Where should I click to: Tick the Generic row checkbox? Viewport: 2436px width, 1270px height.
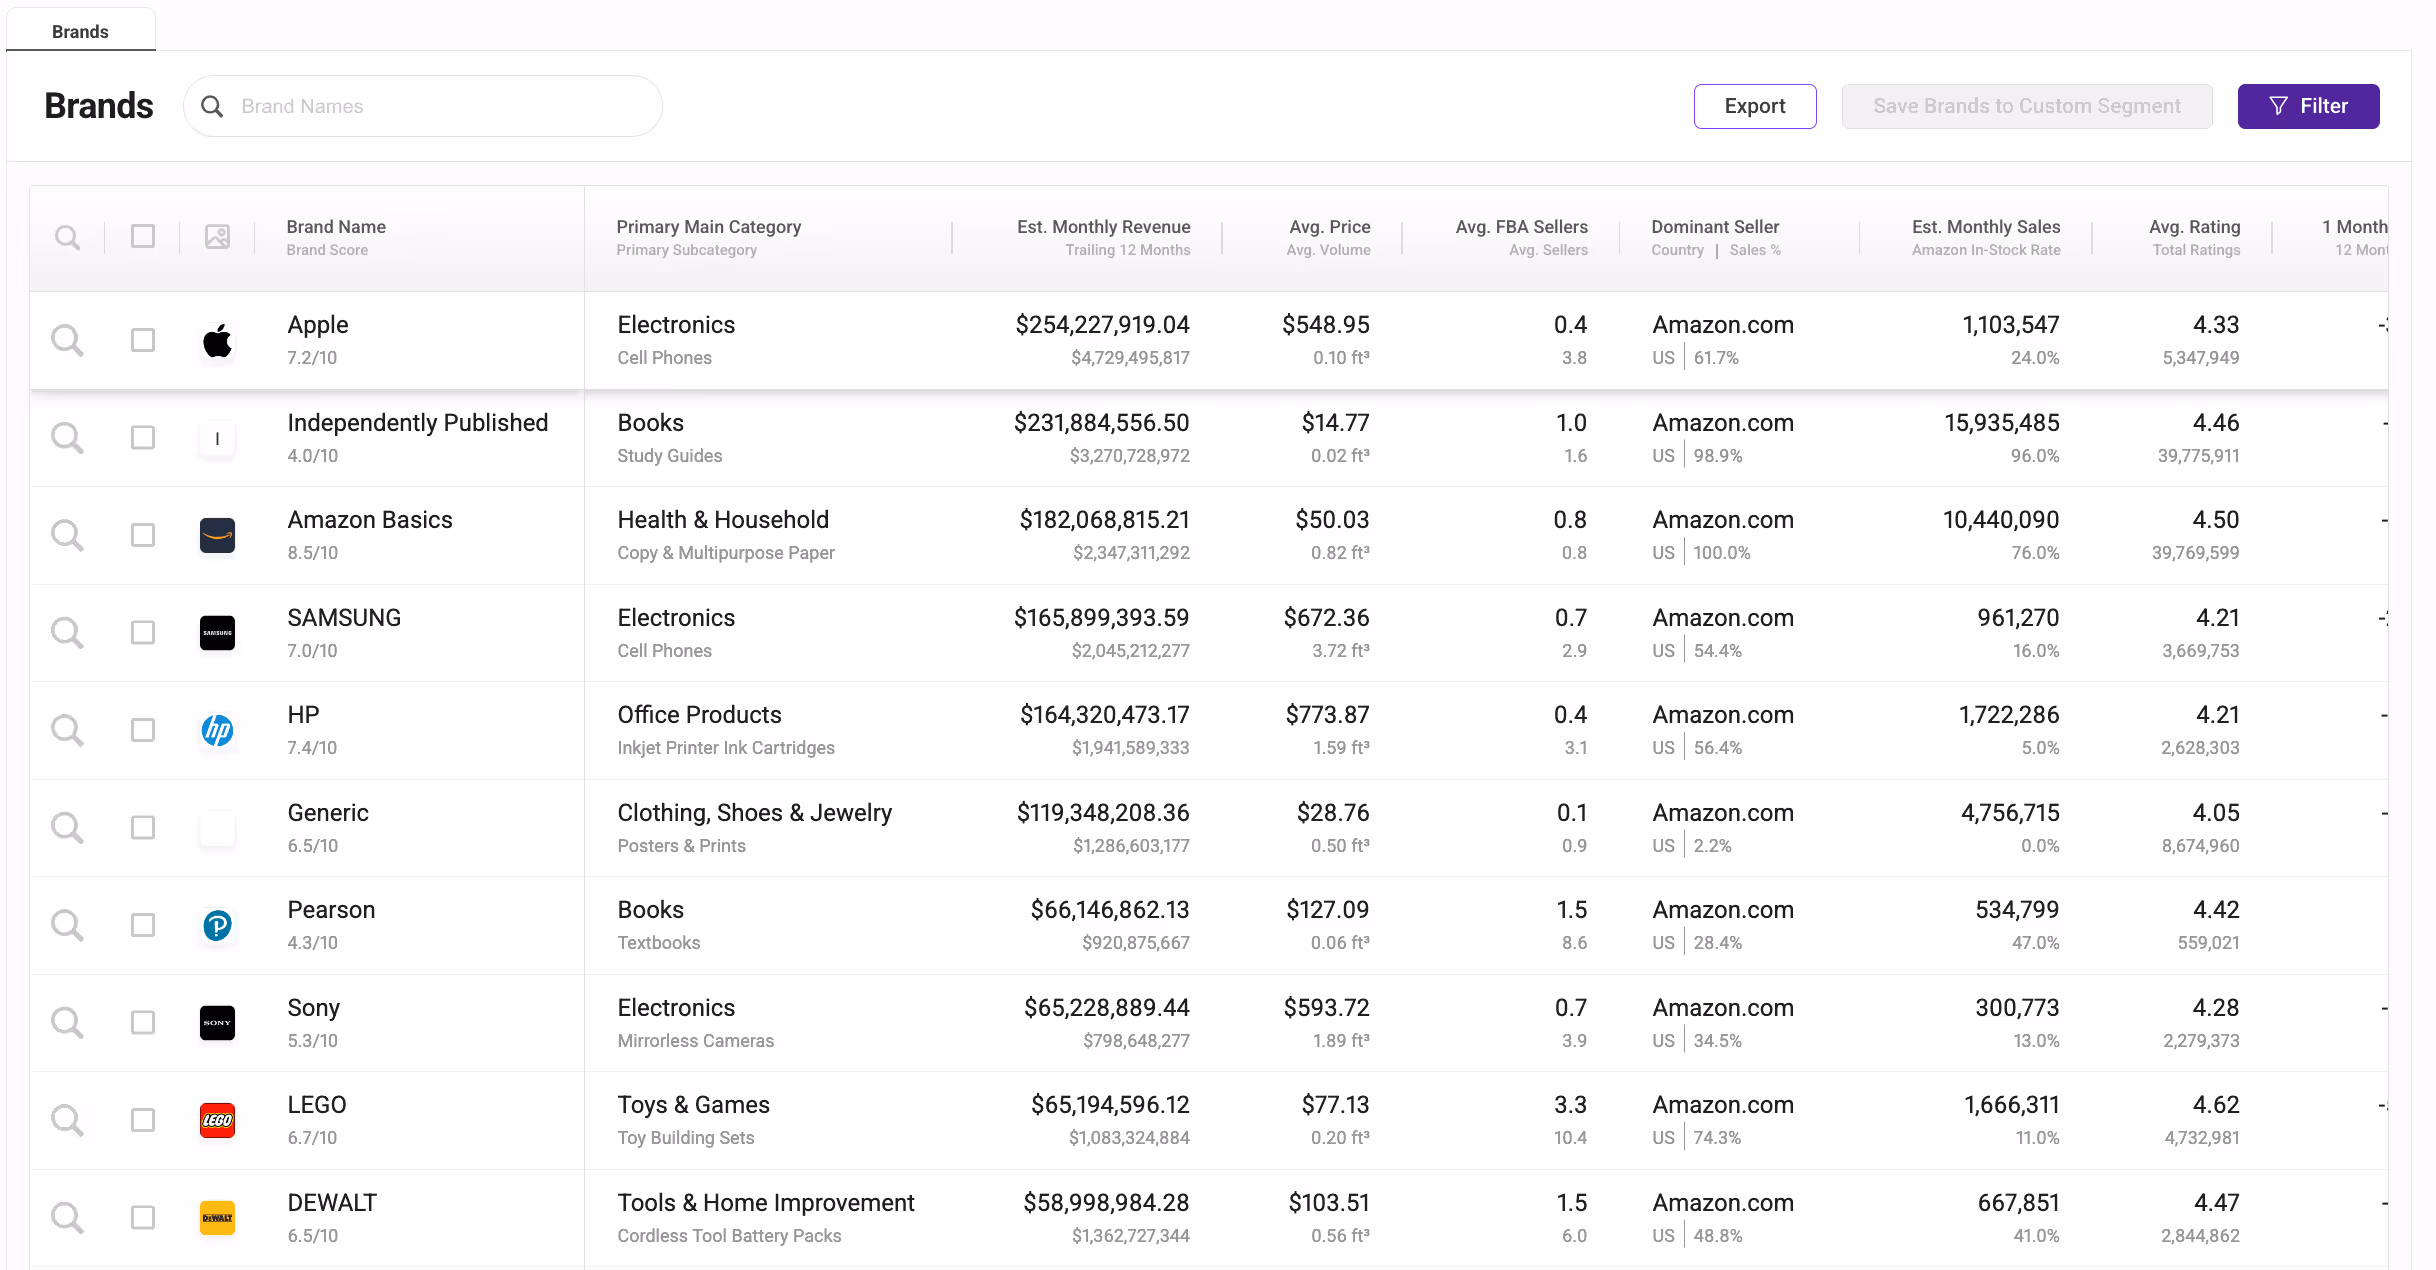pos(143,828)
